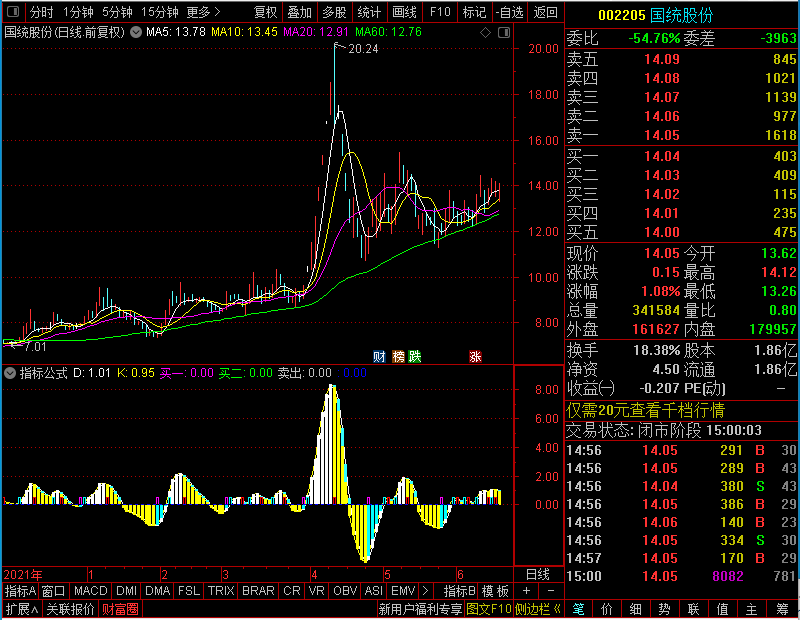Switch indicator to MACD

pyautogui.click(x=90, y=591)
